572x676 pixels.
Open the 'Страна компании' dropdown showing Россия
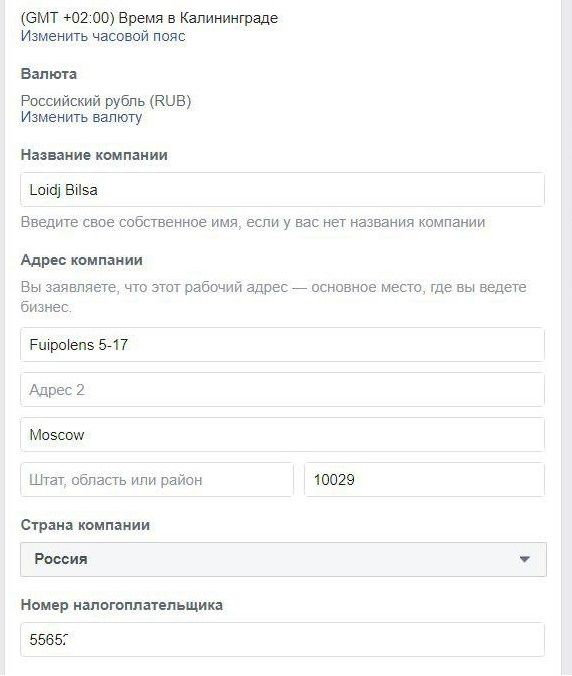point(283,559)
